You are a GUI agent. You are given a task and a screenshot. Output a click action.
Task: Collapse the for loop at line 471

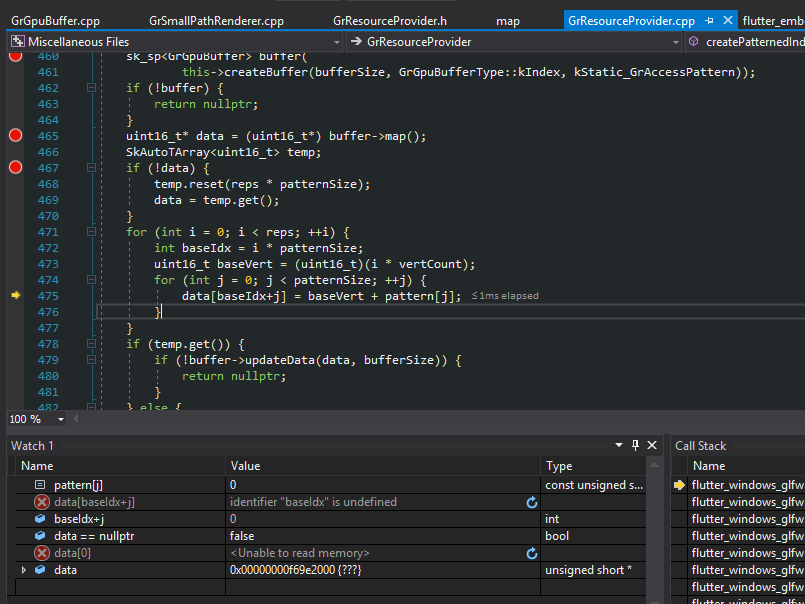[x=92, y=232]
